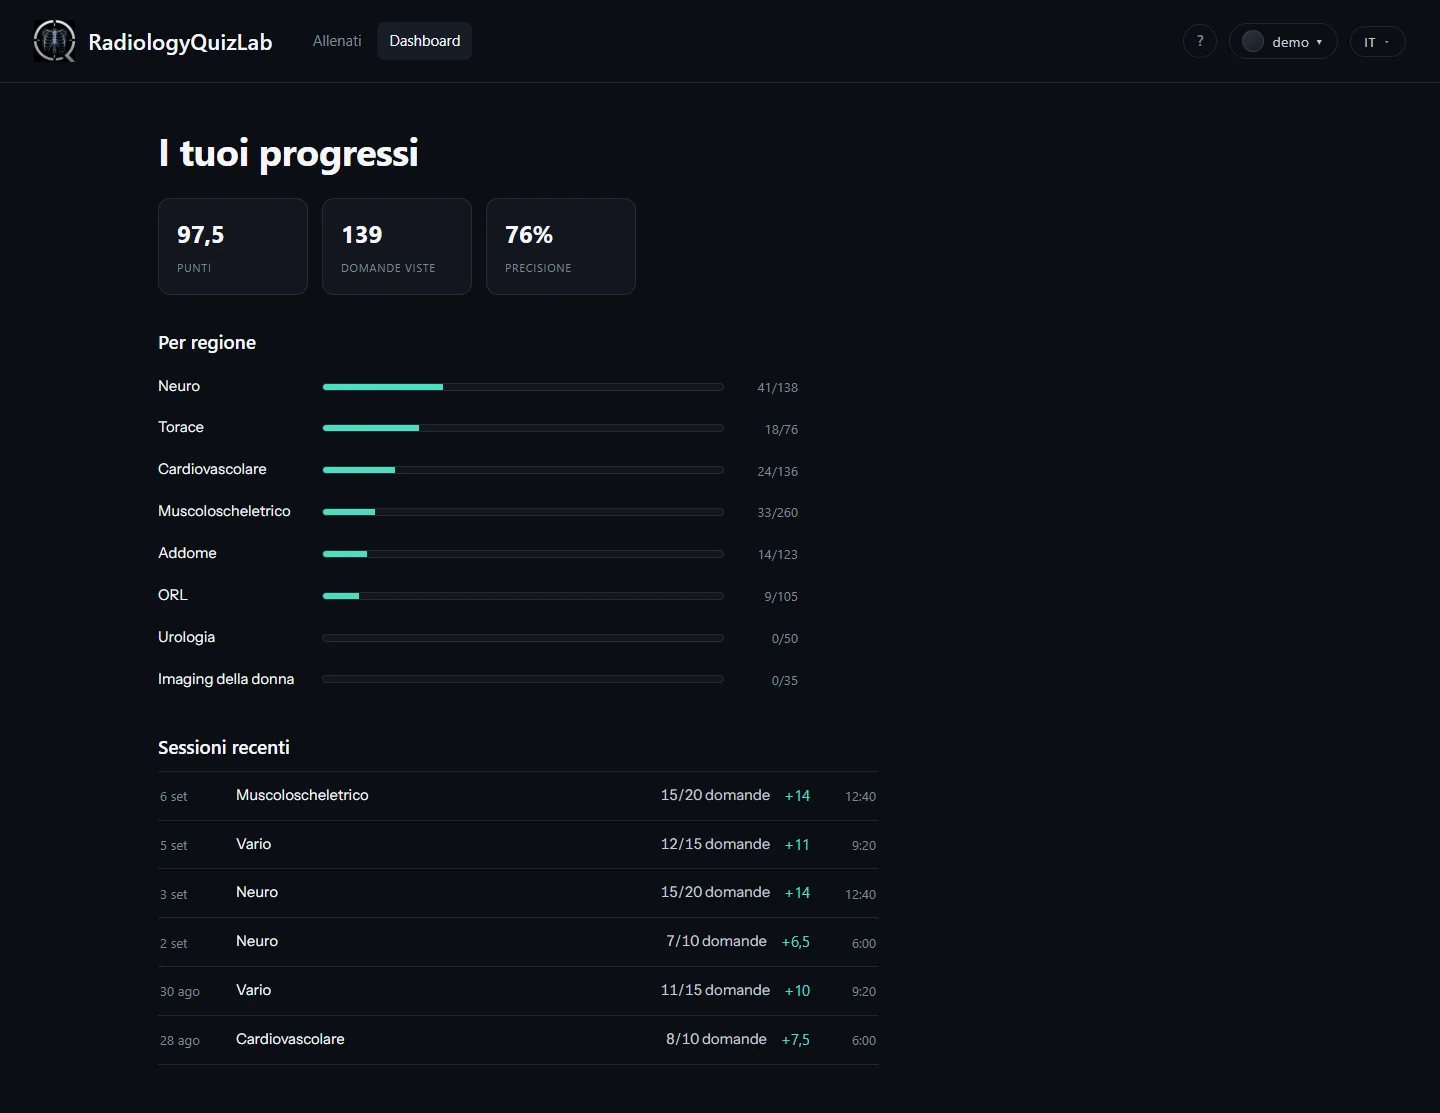Click the I tuoi progressi title
Viewport: 1440px width, 1113px height.
288,154
